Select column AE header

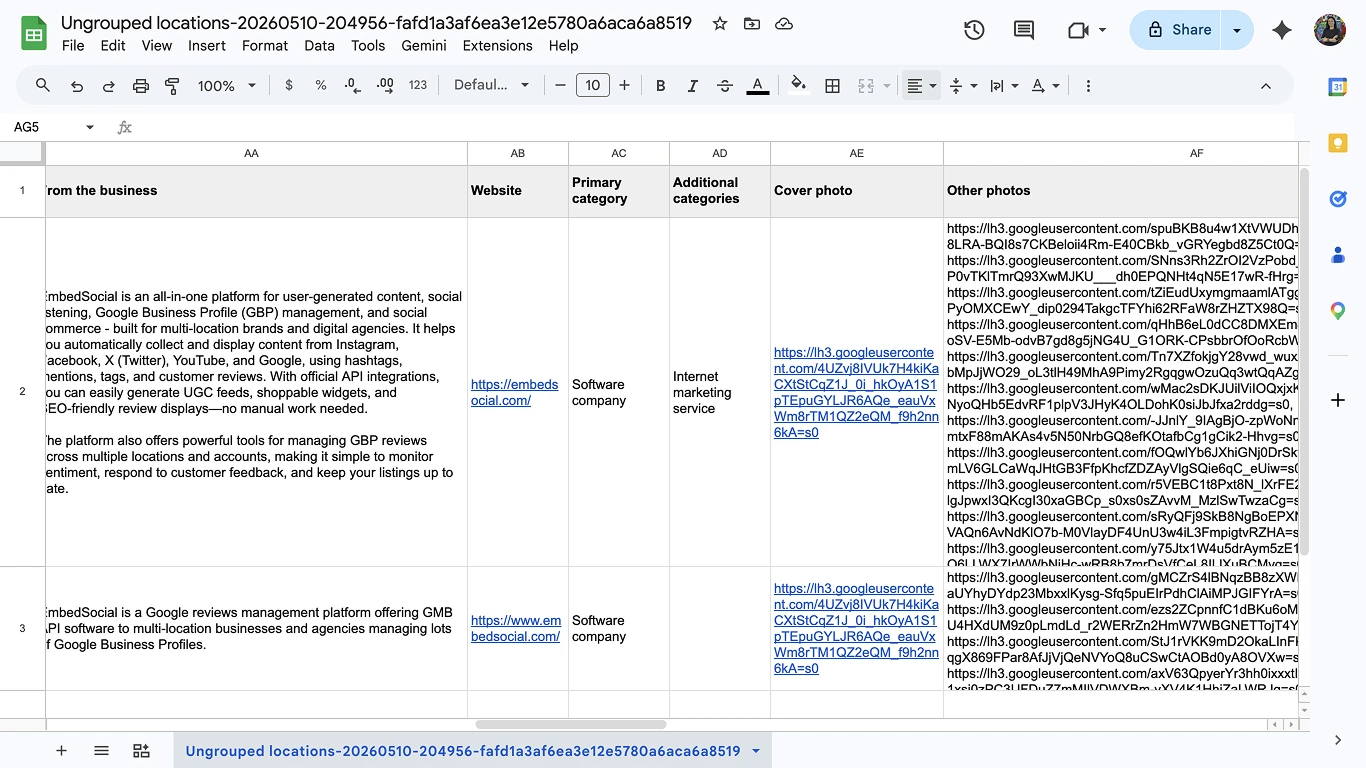pos(856,153)
